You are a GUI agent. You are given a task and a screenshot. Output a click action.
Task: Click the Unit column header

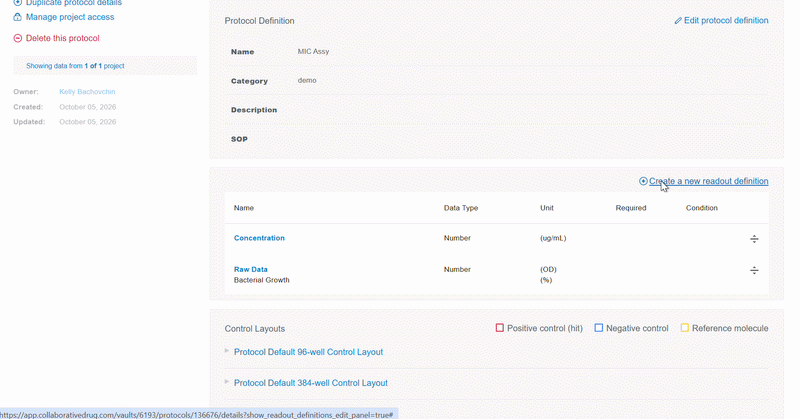point(547,208)
